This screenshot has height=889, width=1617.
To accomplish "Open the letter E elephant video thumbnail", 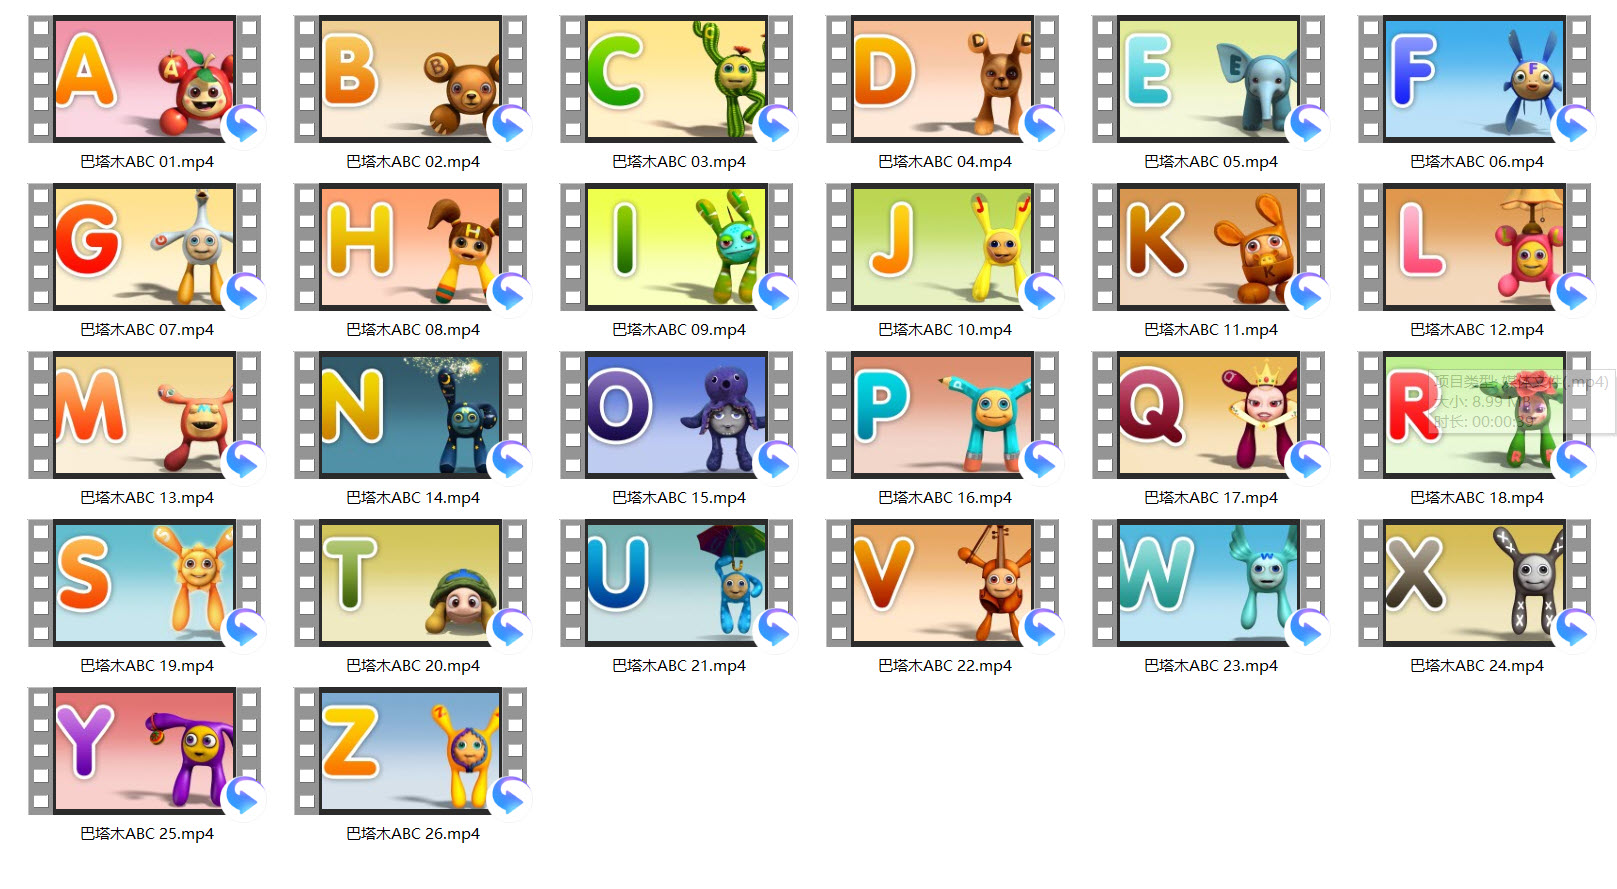I will pyautogui.click(x=1208, y=78).
